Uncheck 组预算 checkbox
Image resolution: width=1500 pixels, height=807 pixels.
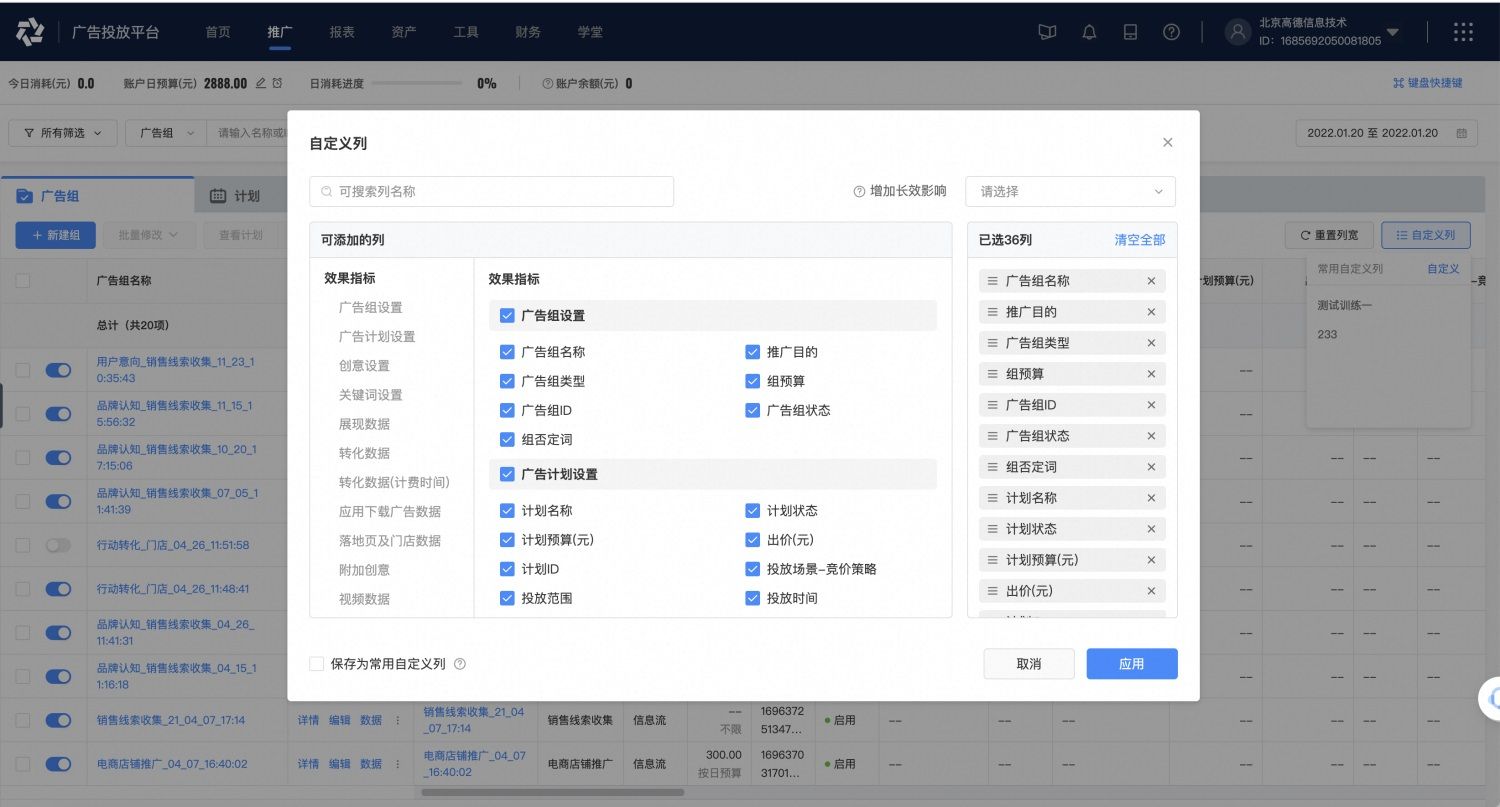click(752, 381)
